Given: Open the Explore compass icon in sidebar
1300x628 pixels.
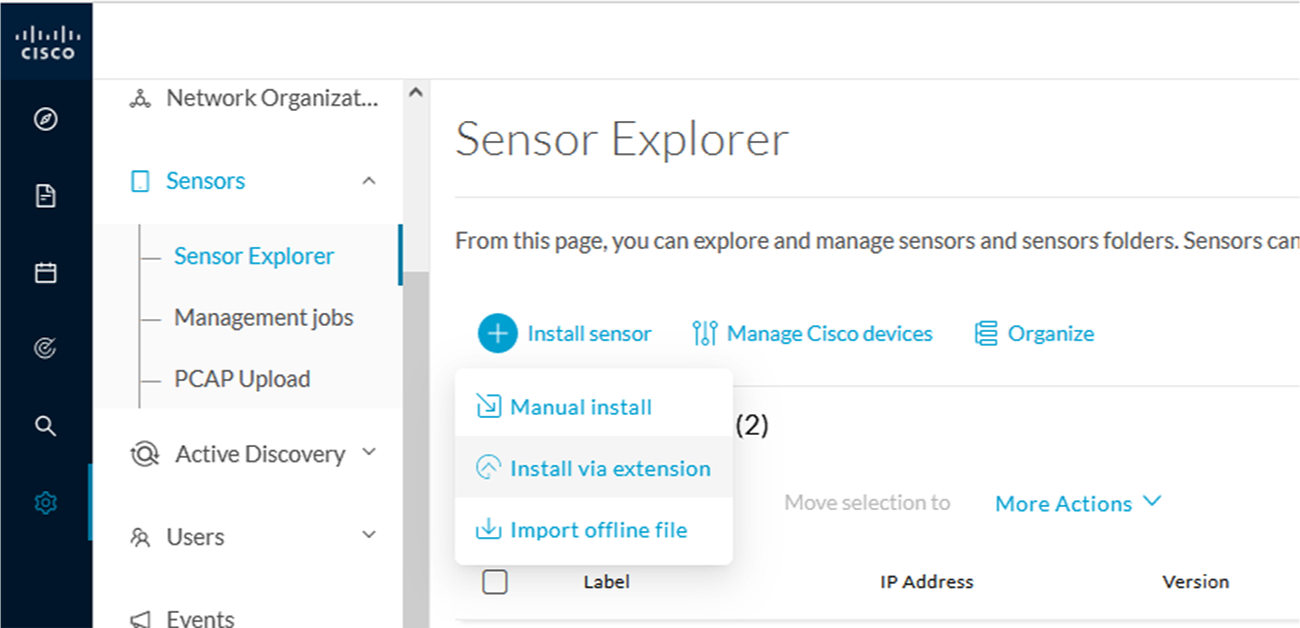Looking at the screenshot, I should point(46,119).
